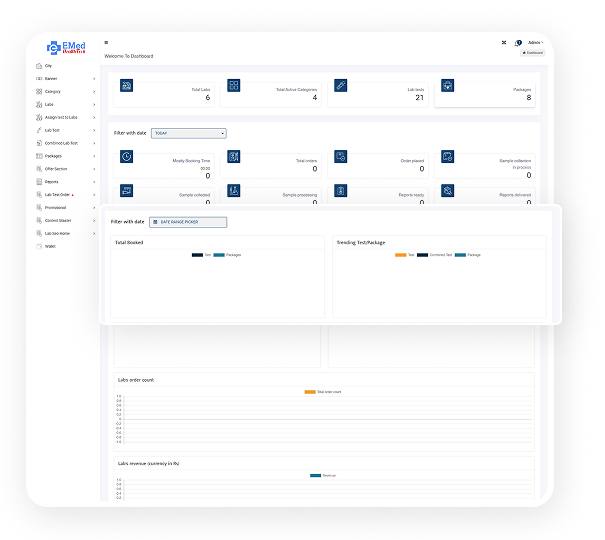Click the Lab tests test-tube icon
The width and height of the screenshot is (605, 540).
coord(341,86)
